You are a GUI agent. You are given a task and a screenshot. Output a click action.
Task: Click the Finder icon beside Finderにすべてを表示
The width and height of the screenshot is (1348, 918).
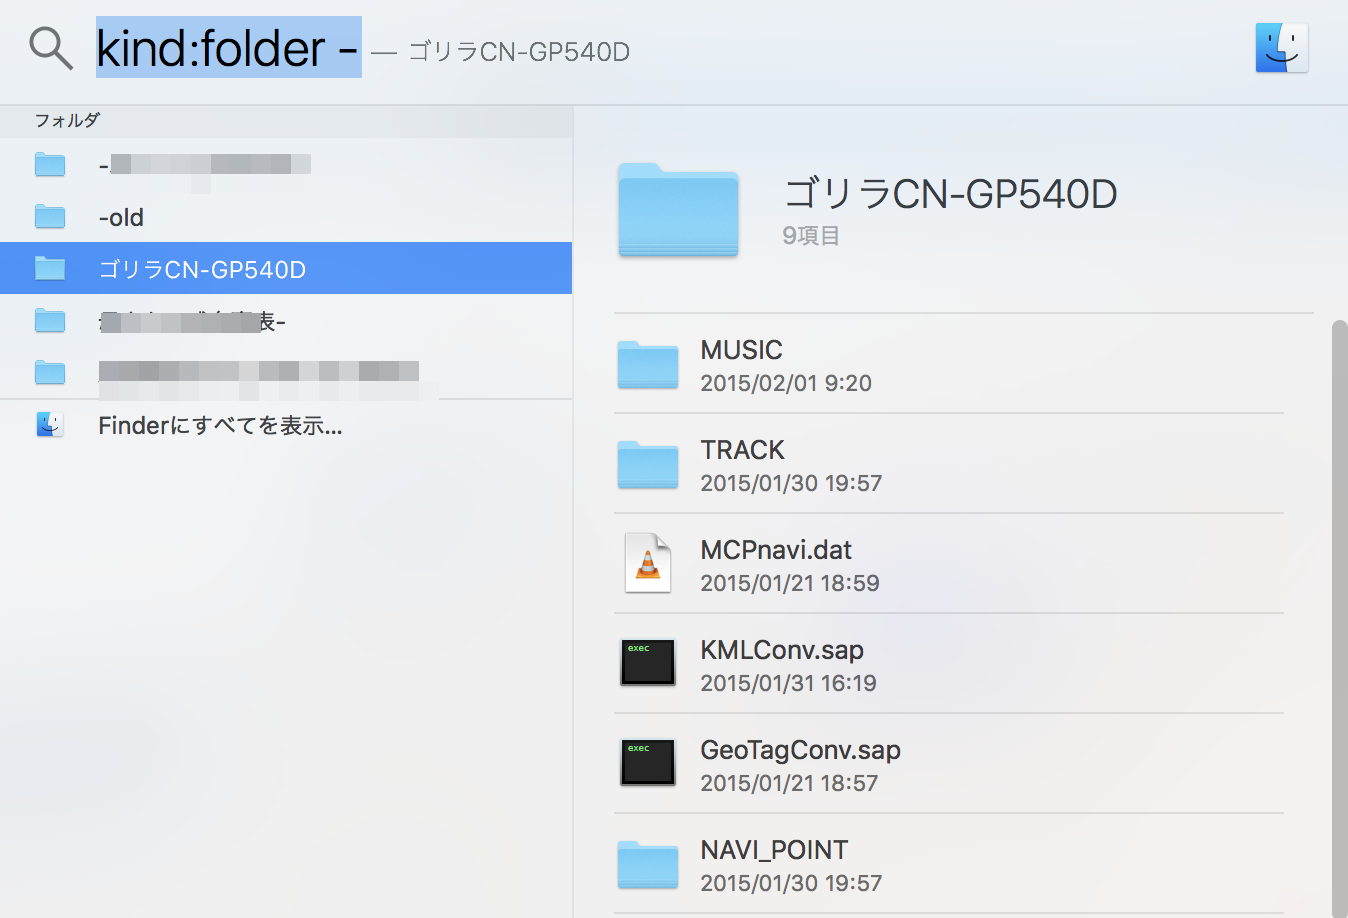50,425
